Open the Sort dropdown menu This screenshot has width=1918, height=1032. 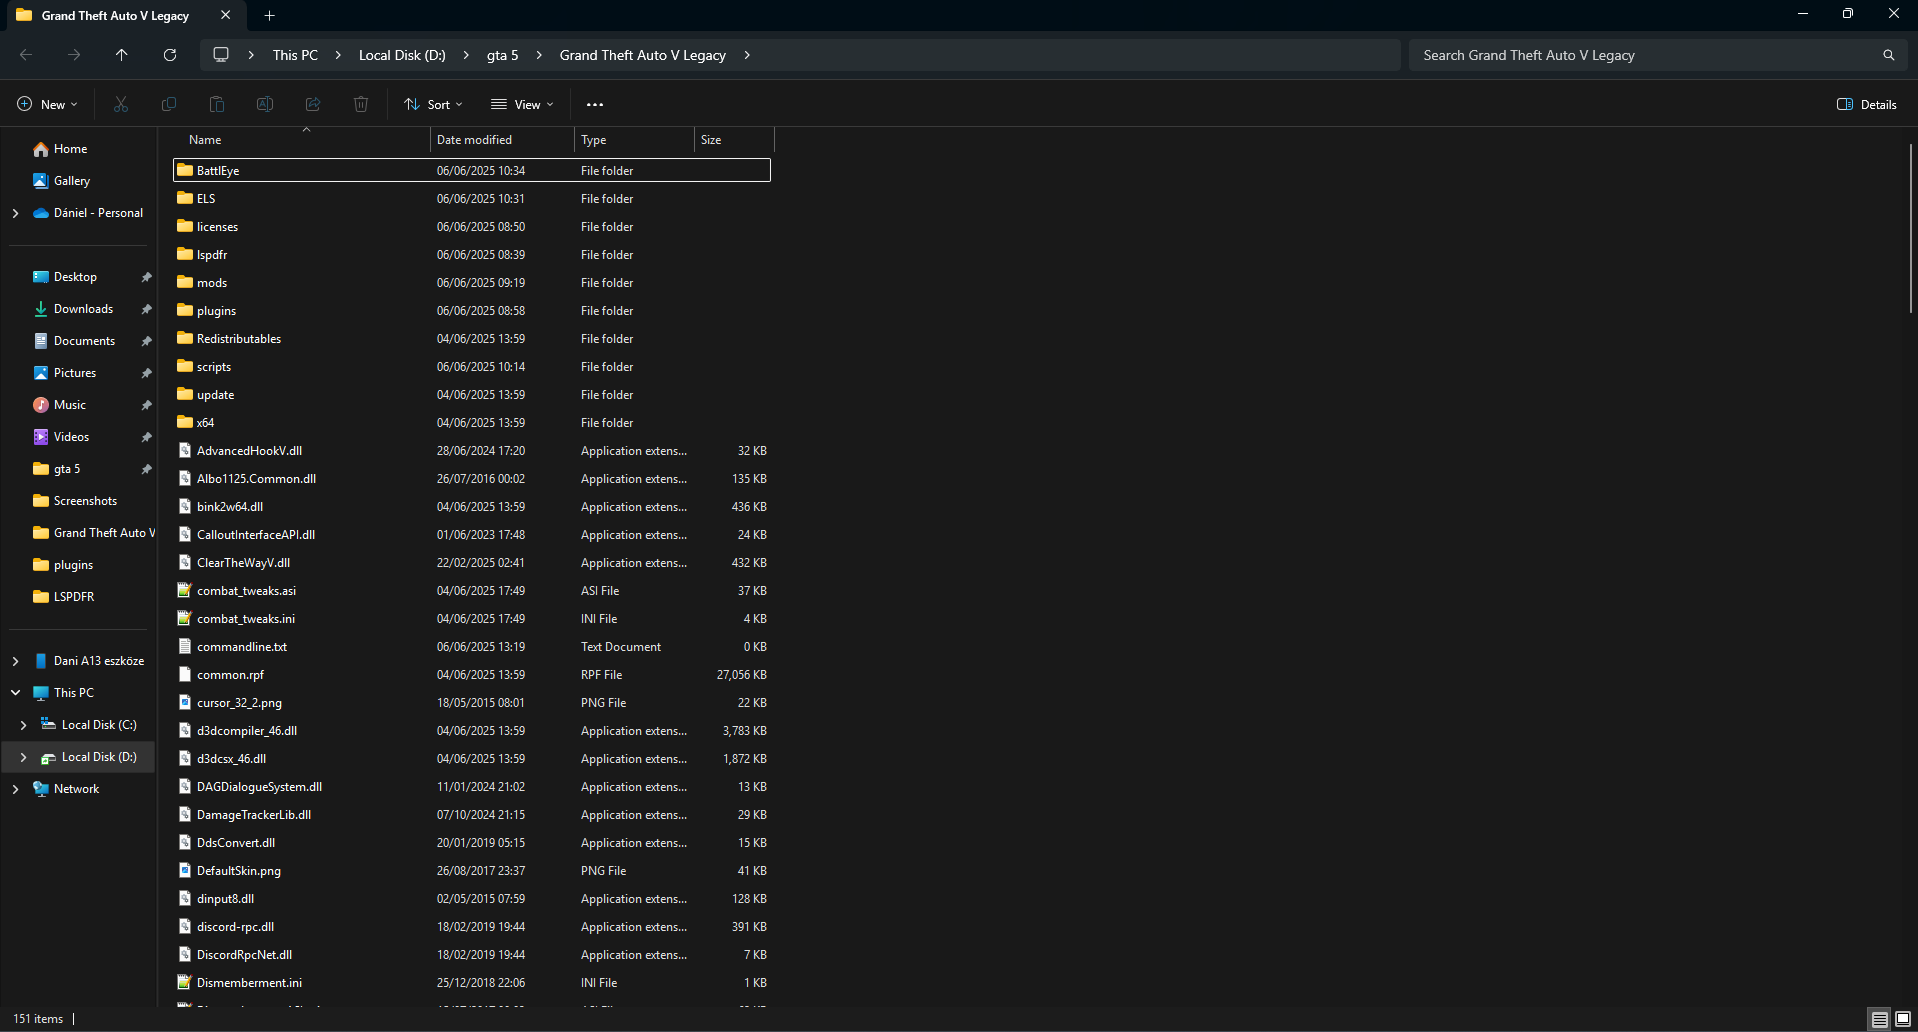coord(433,104)
